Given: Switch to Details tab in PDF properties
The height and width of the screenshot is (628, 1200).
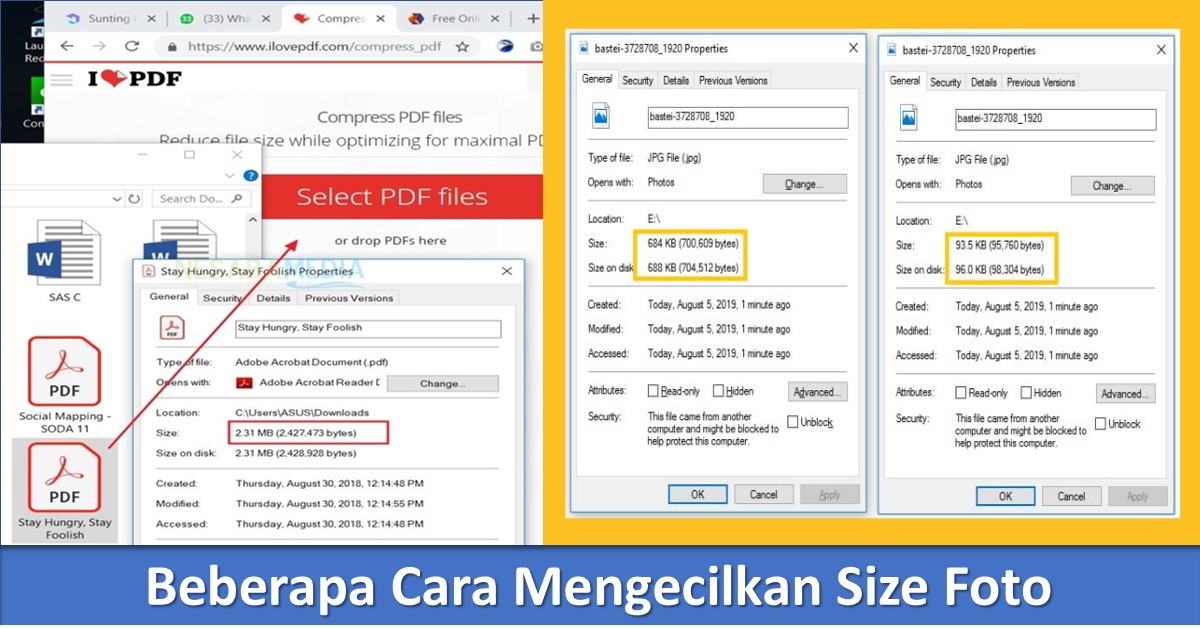Looking at the screenshot, I should (x=273, y=298).
